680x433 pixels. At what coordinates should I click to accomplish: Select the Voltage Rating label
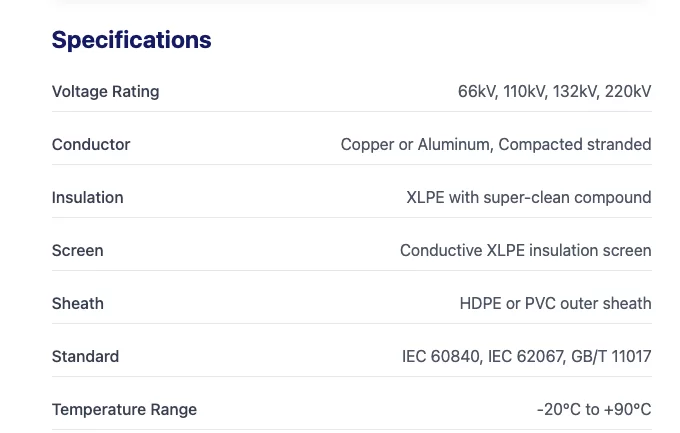(105, 92)
